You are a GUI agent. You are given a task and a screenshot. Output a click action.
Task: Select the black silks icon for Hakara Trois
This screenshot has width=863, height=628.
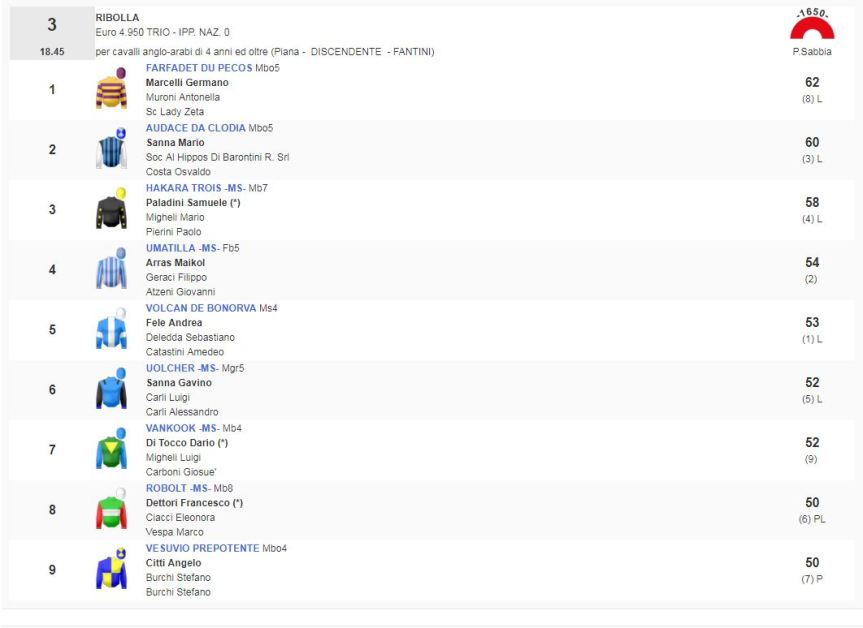[x=111, y=209]
